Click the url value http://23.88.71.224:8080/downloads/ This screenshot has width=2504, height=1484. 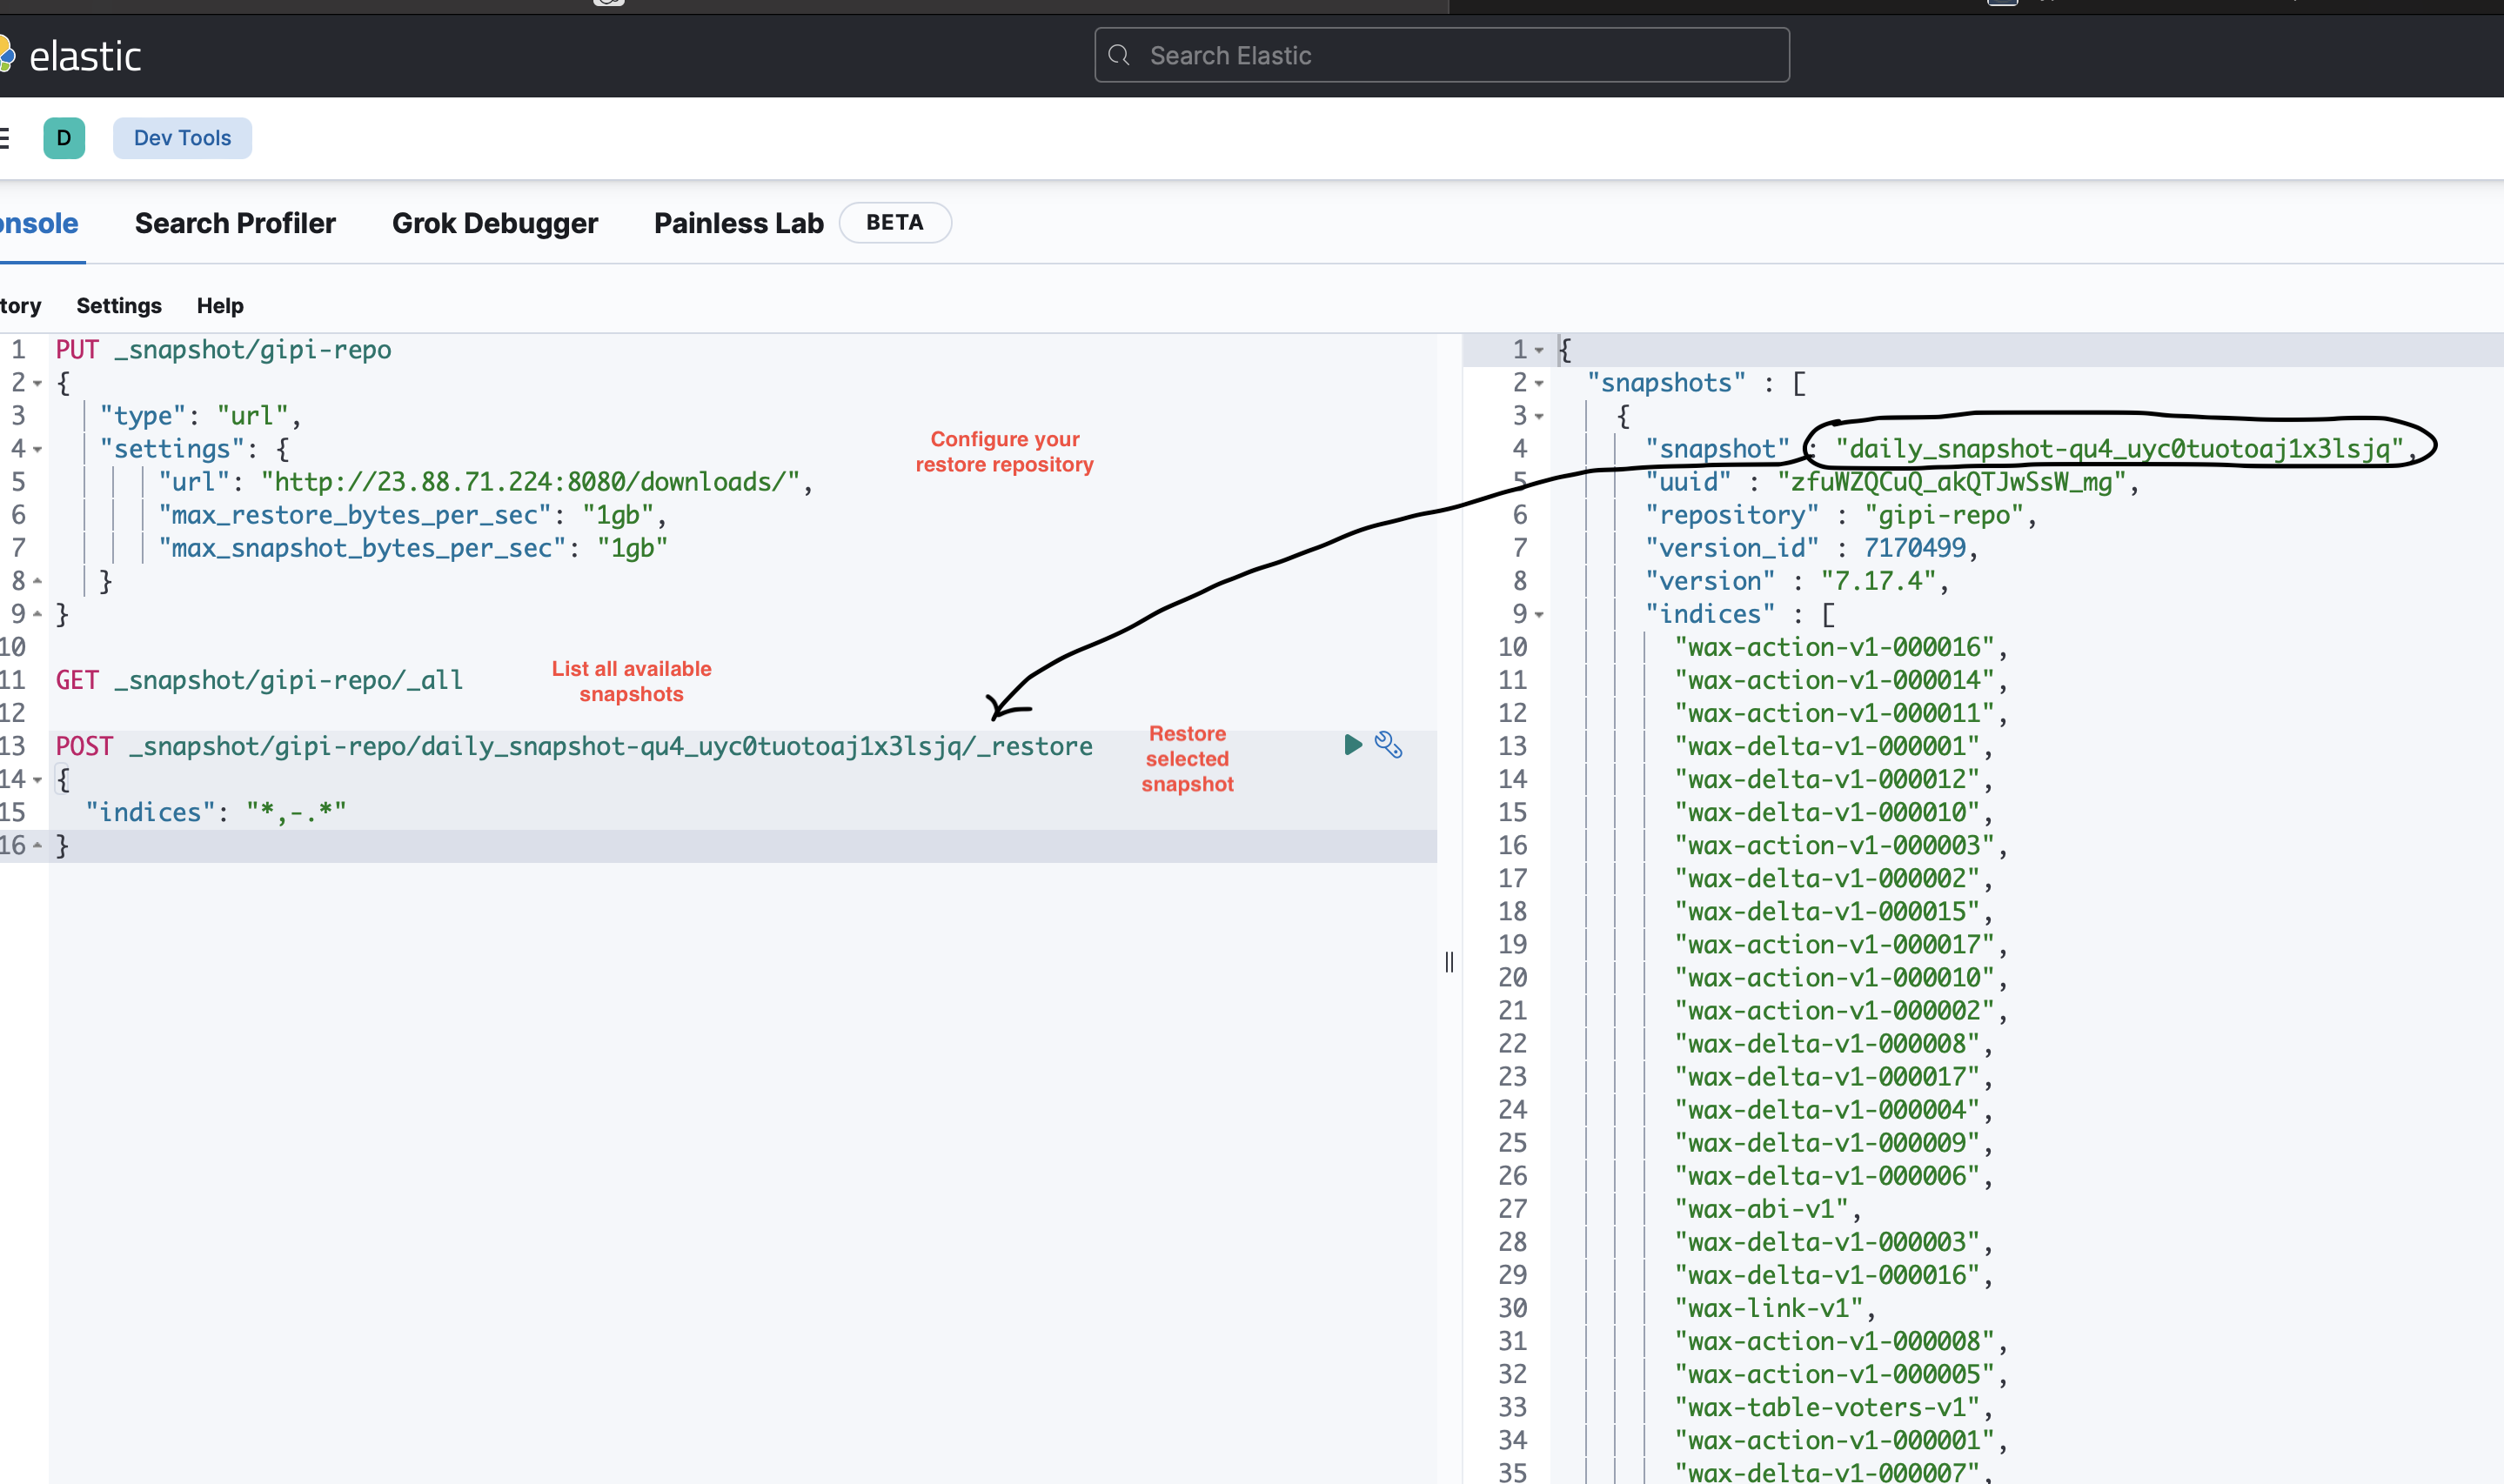(530, 482)
